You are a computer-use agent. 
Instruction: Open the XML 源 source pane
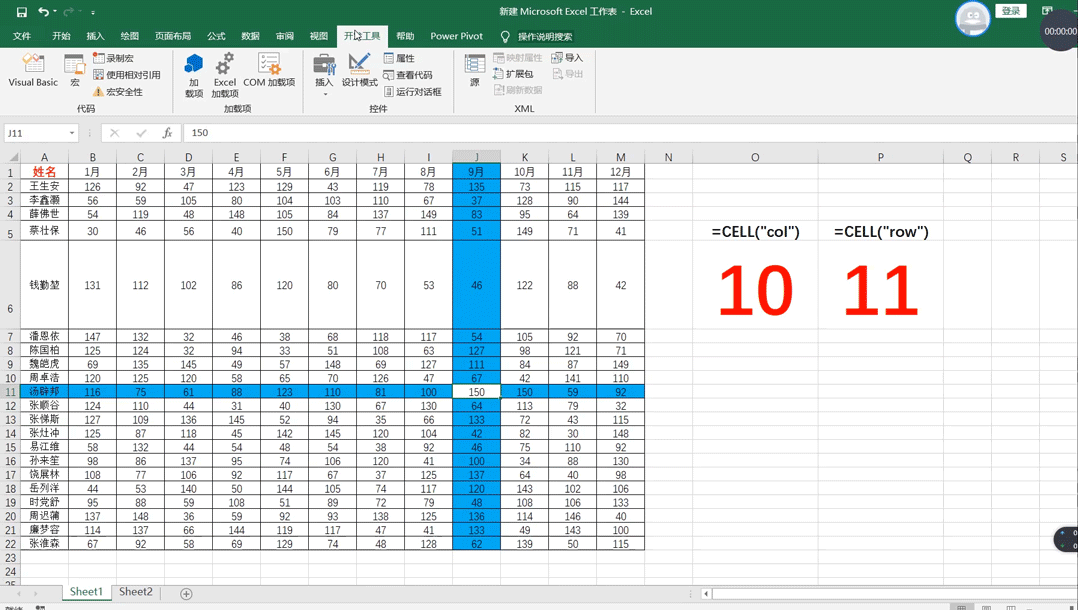coord(474,71)
